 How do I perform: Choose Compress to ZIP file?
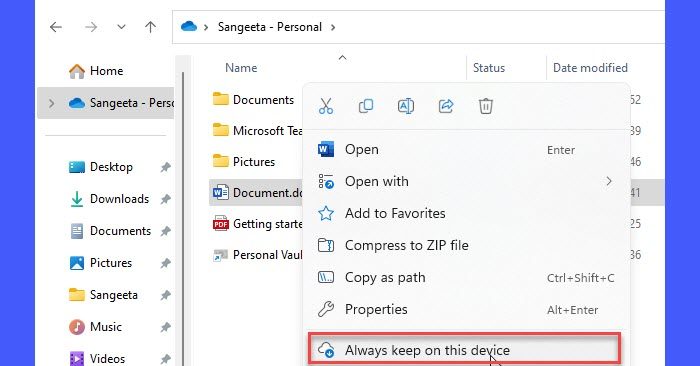pyautogui.click(x=466, y=245)
